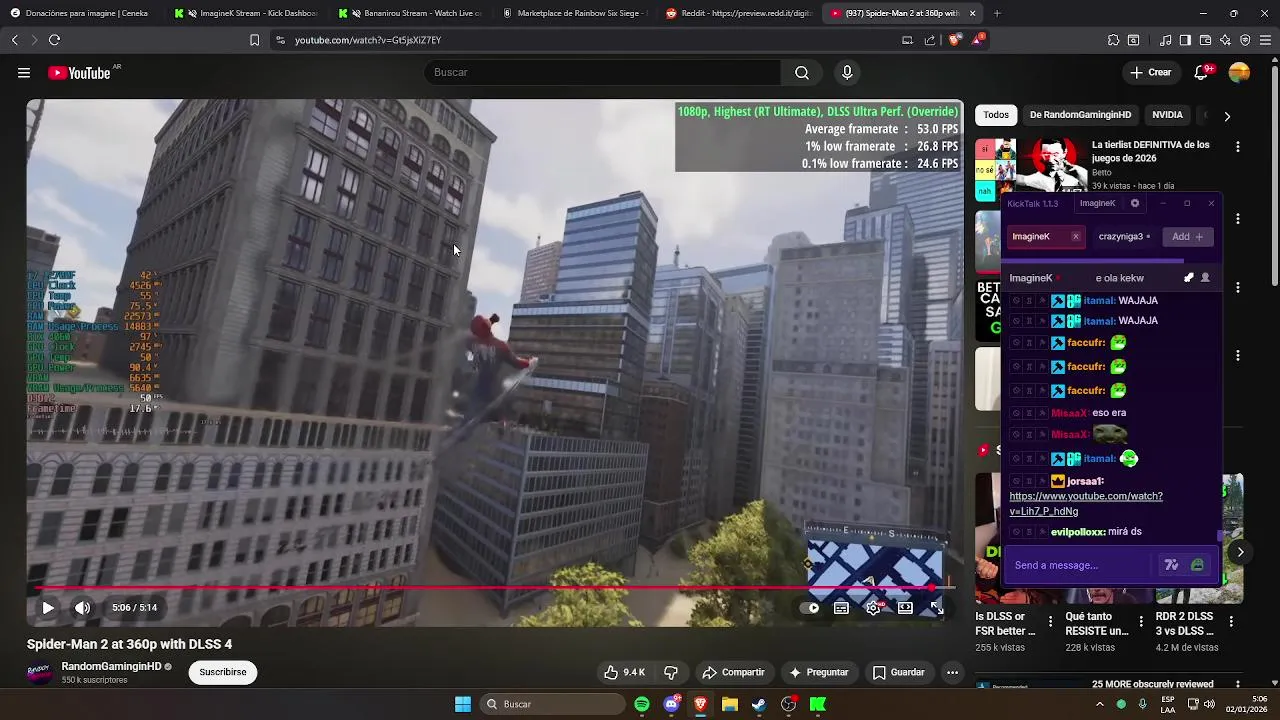The image size is (1280, 720).
Task: Open Brave Leo AI sparkle icon
Action: pos(1225,40)
